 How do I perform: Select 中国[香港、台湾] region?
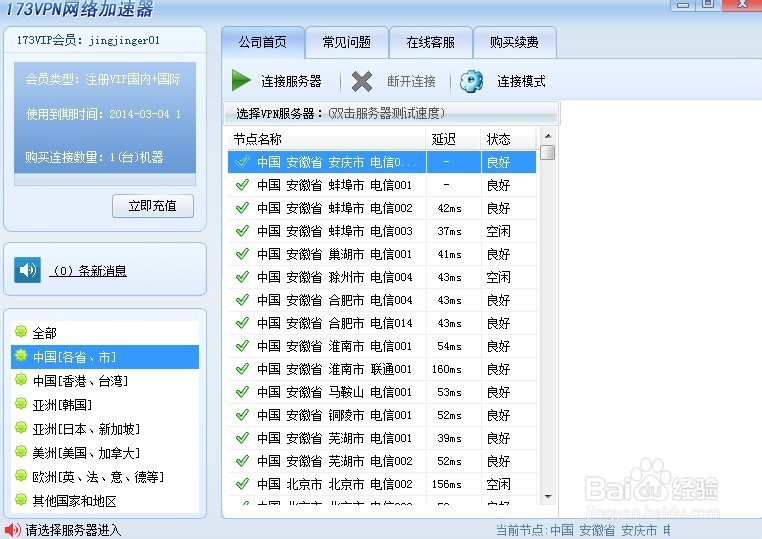coord(105,381)
